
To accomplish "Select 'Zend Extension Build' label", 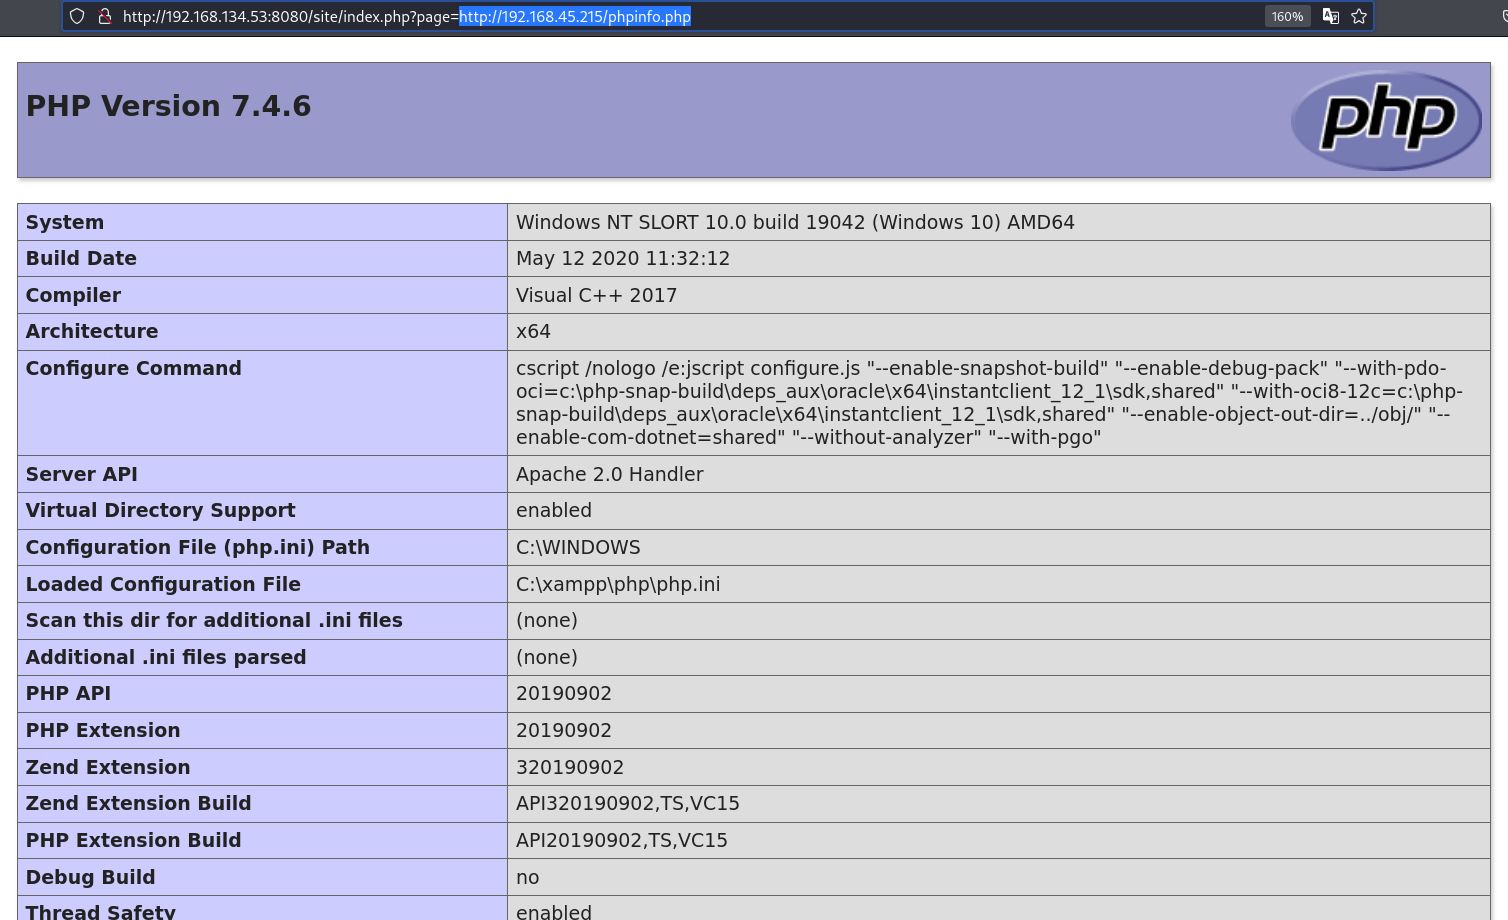I will (138, 803).
